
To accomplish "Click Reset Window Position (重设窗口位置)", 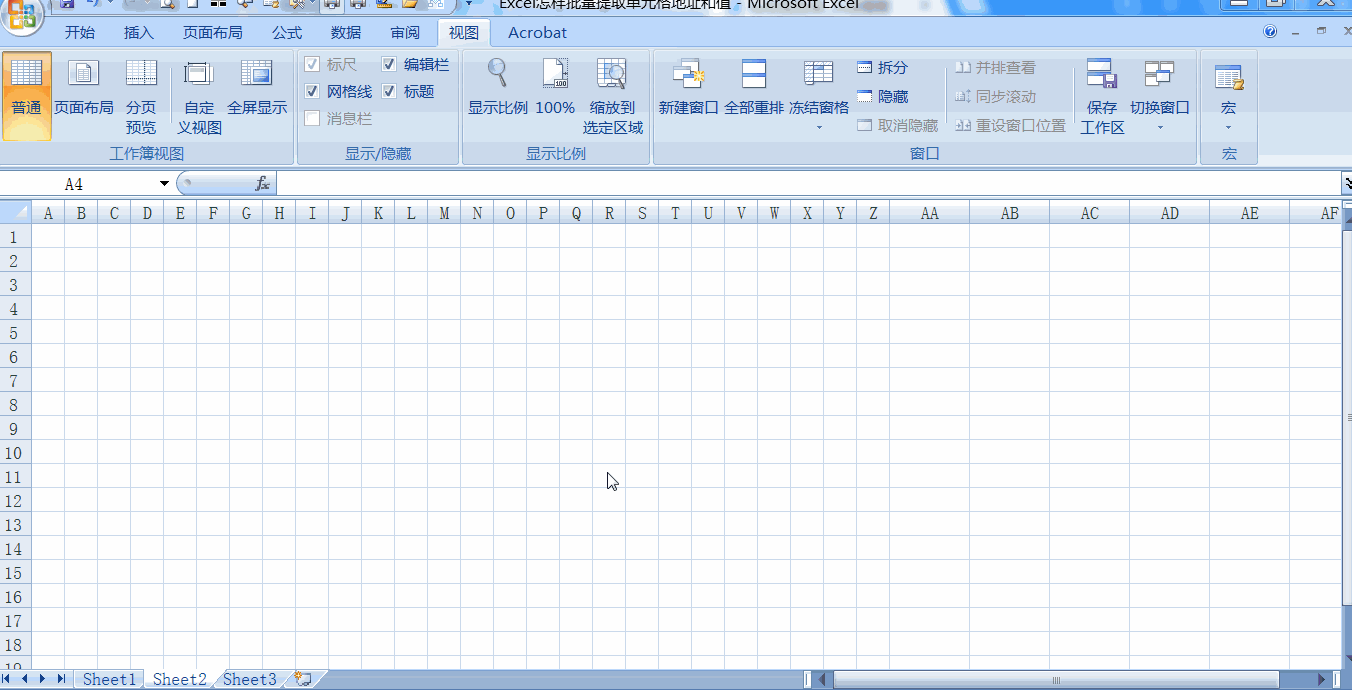I will (1010, 126).
